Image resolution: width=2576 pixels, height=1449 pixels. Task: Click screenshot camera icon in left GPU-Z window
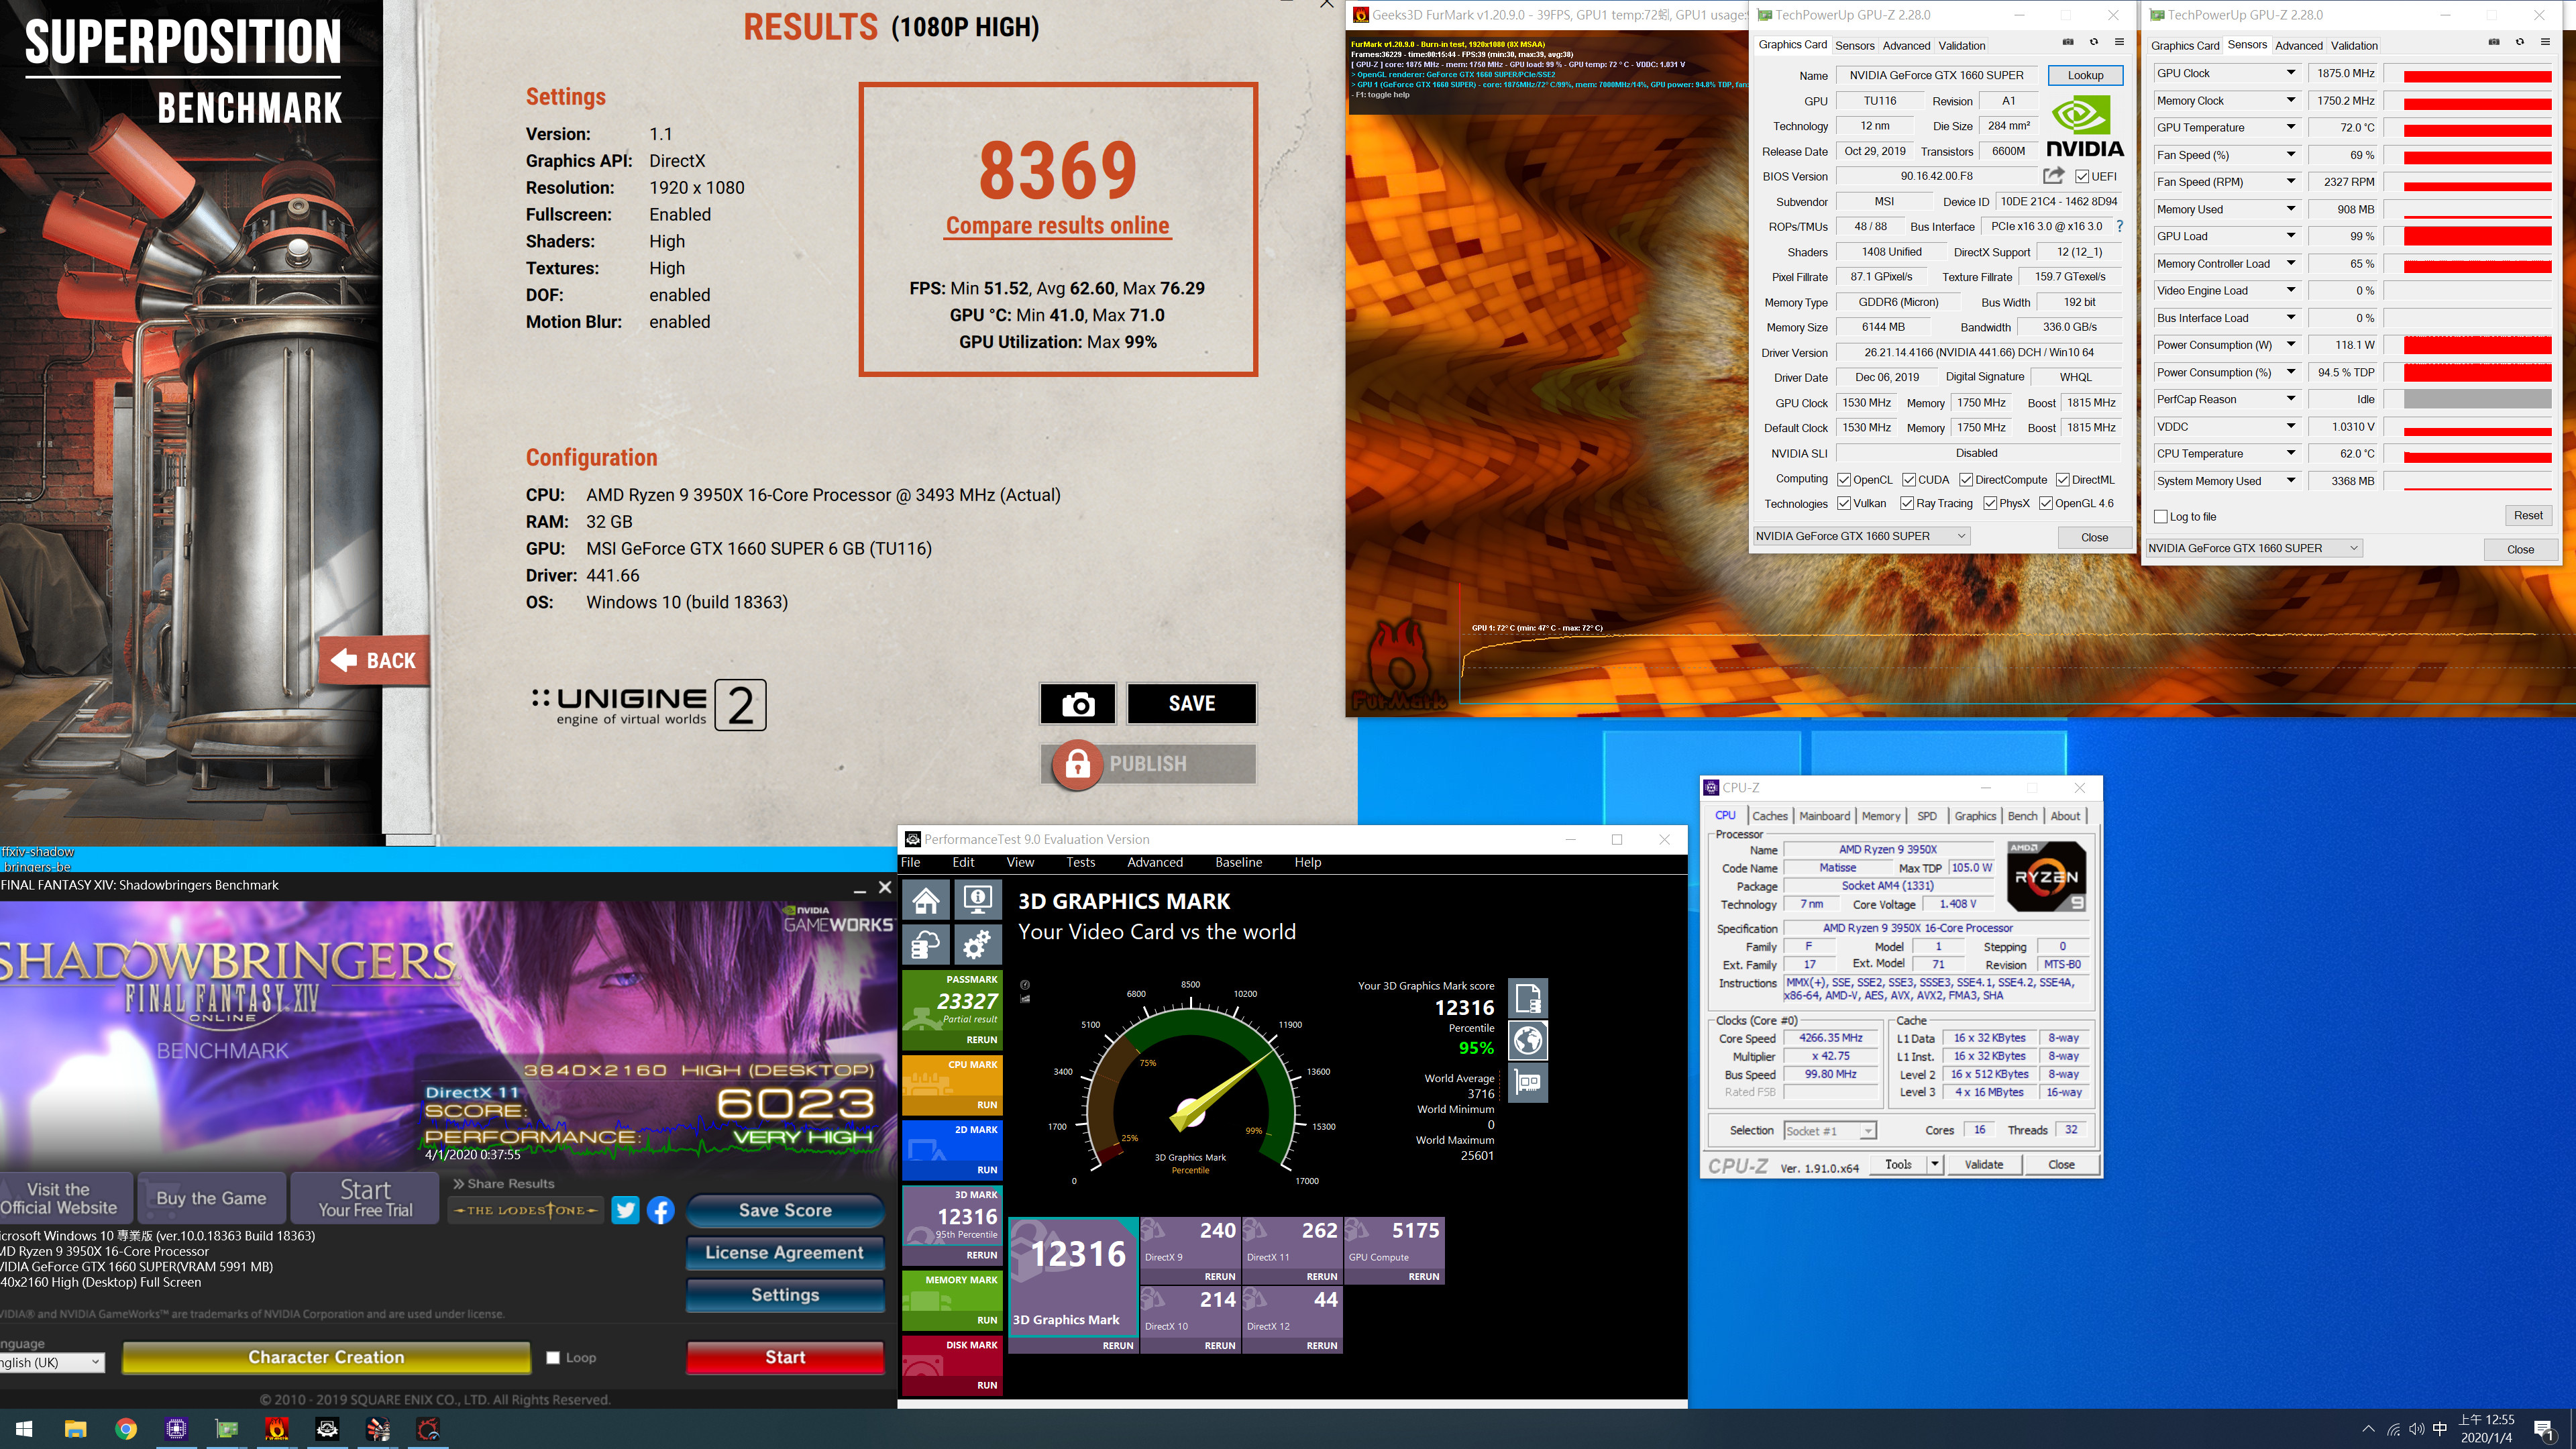[2068, 42]
